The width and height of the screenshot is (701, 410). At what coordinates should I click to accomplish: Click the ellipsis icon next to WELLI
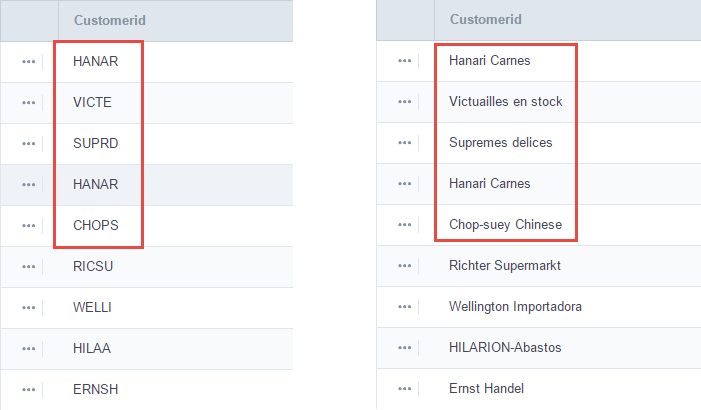[28, 307]
